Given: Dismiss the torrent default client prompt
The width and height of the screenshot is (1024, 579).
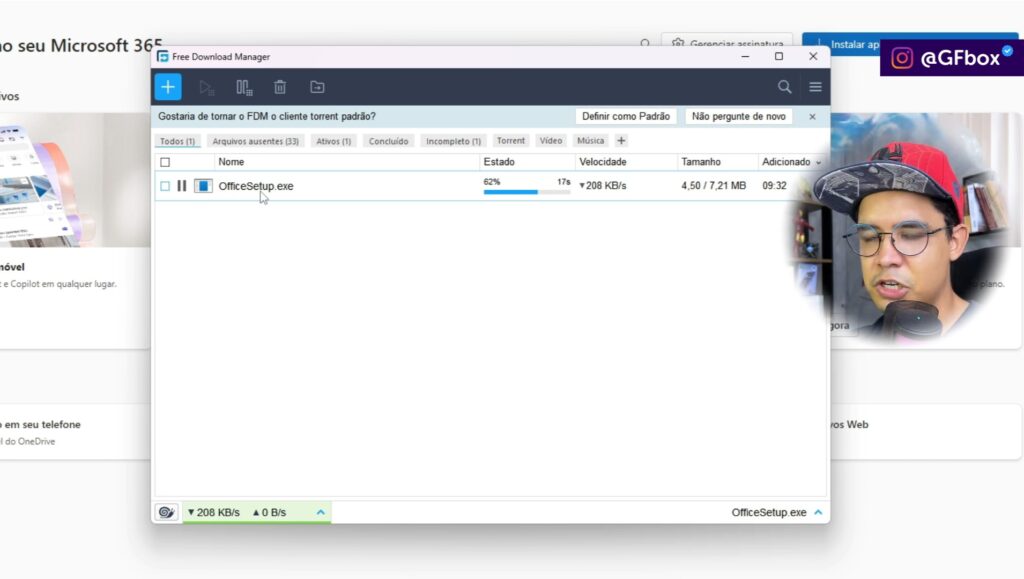Looking at the screenshot, I should 812,117.
